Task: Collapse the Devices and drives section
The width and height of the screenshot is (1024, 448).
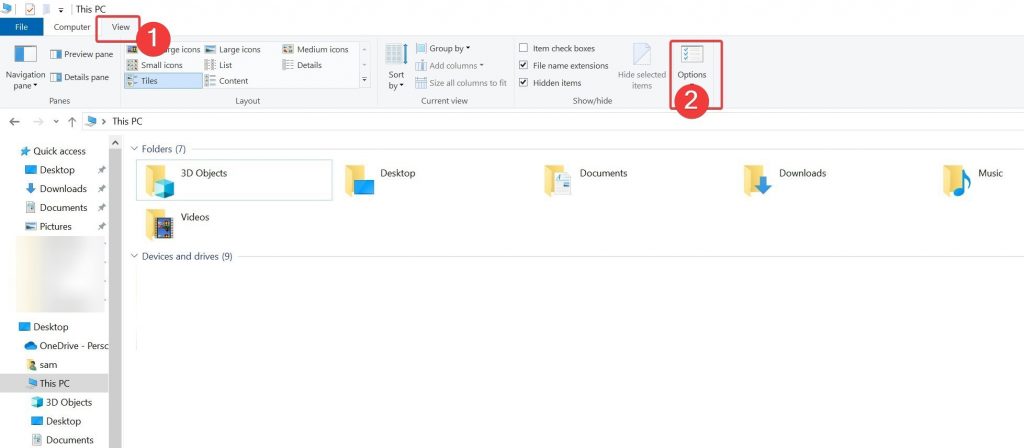Action: click(x=136, y=257)
